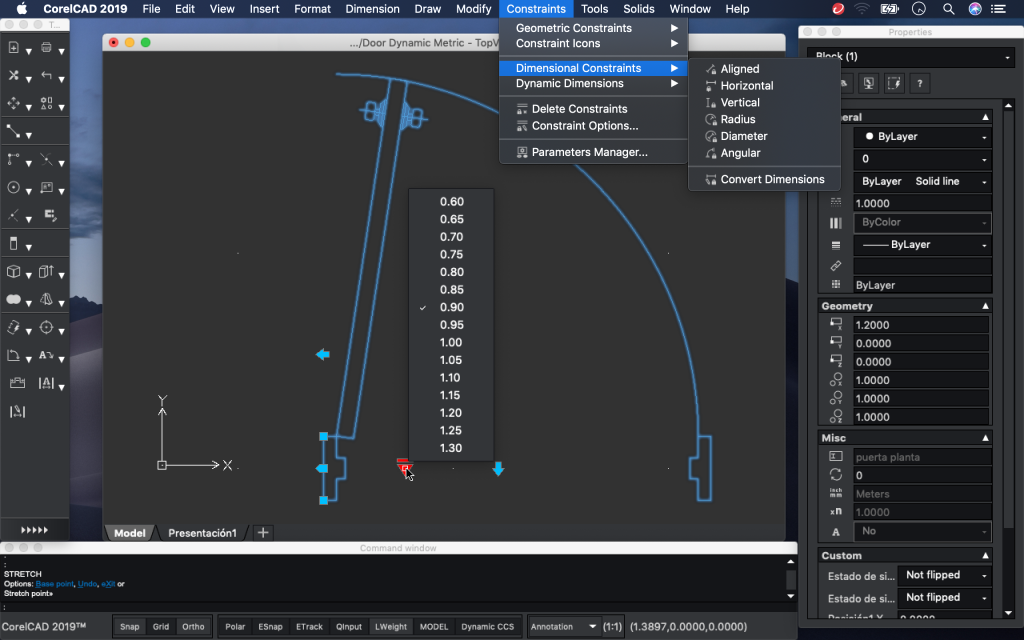Toggle Dynamic CCS in the status bar
The height and width of the screenshot is (640, 1024).
(487, 626)
